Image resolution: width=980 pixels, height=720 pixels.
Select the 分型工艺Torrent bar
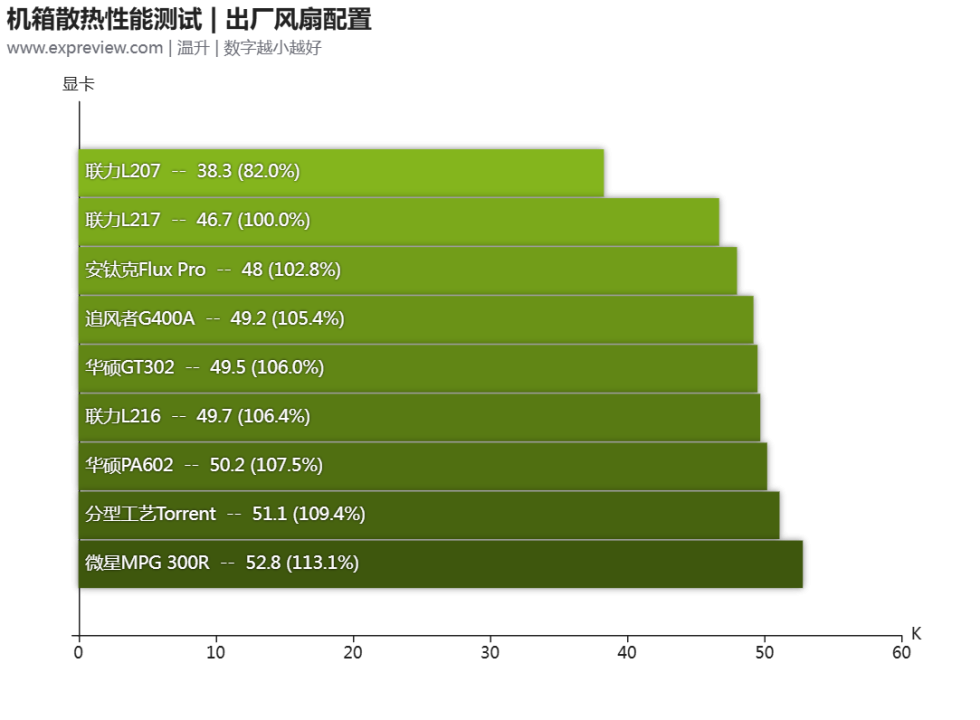pos(428,515)
